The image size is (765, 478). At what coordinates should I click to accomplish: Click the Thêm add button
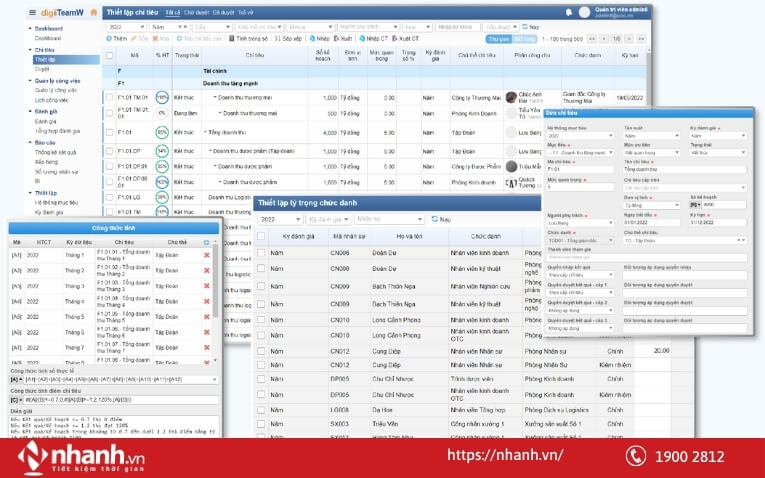point(117,39)
